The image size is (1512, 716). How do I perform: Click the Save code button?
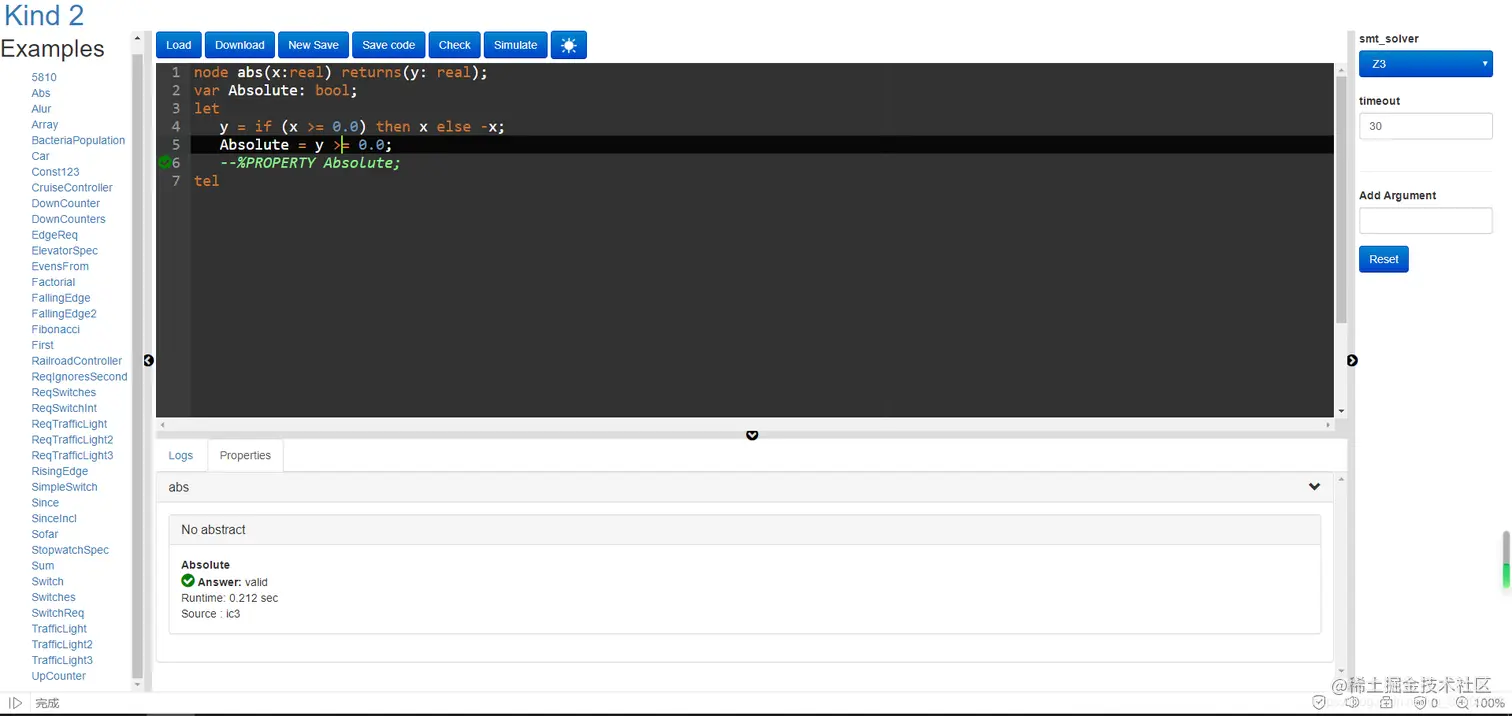coord(388,45)
